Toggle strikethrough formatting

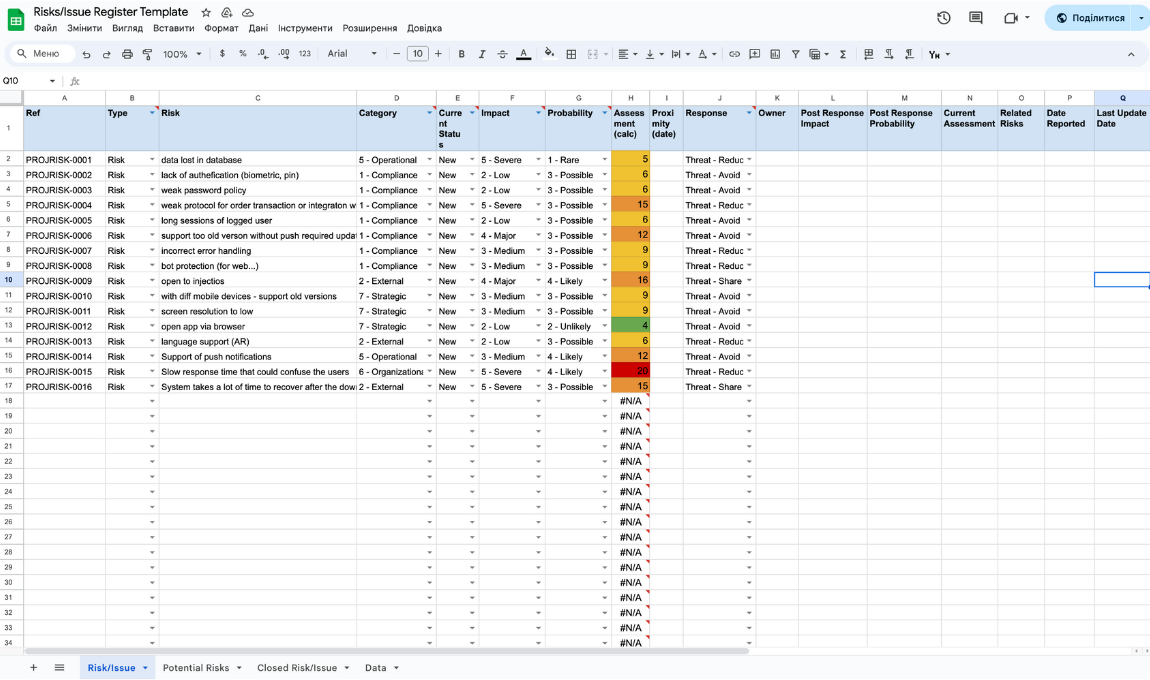pyautogui.click(x=502, y=54)
